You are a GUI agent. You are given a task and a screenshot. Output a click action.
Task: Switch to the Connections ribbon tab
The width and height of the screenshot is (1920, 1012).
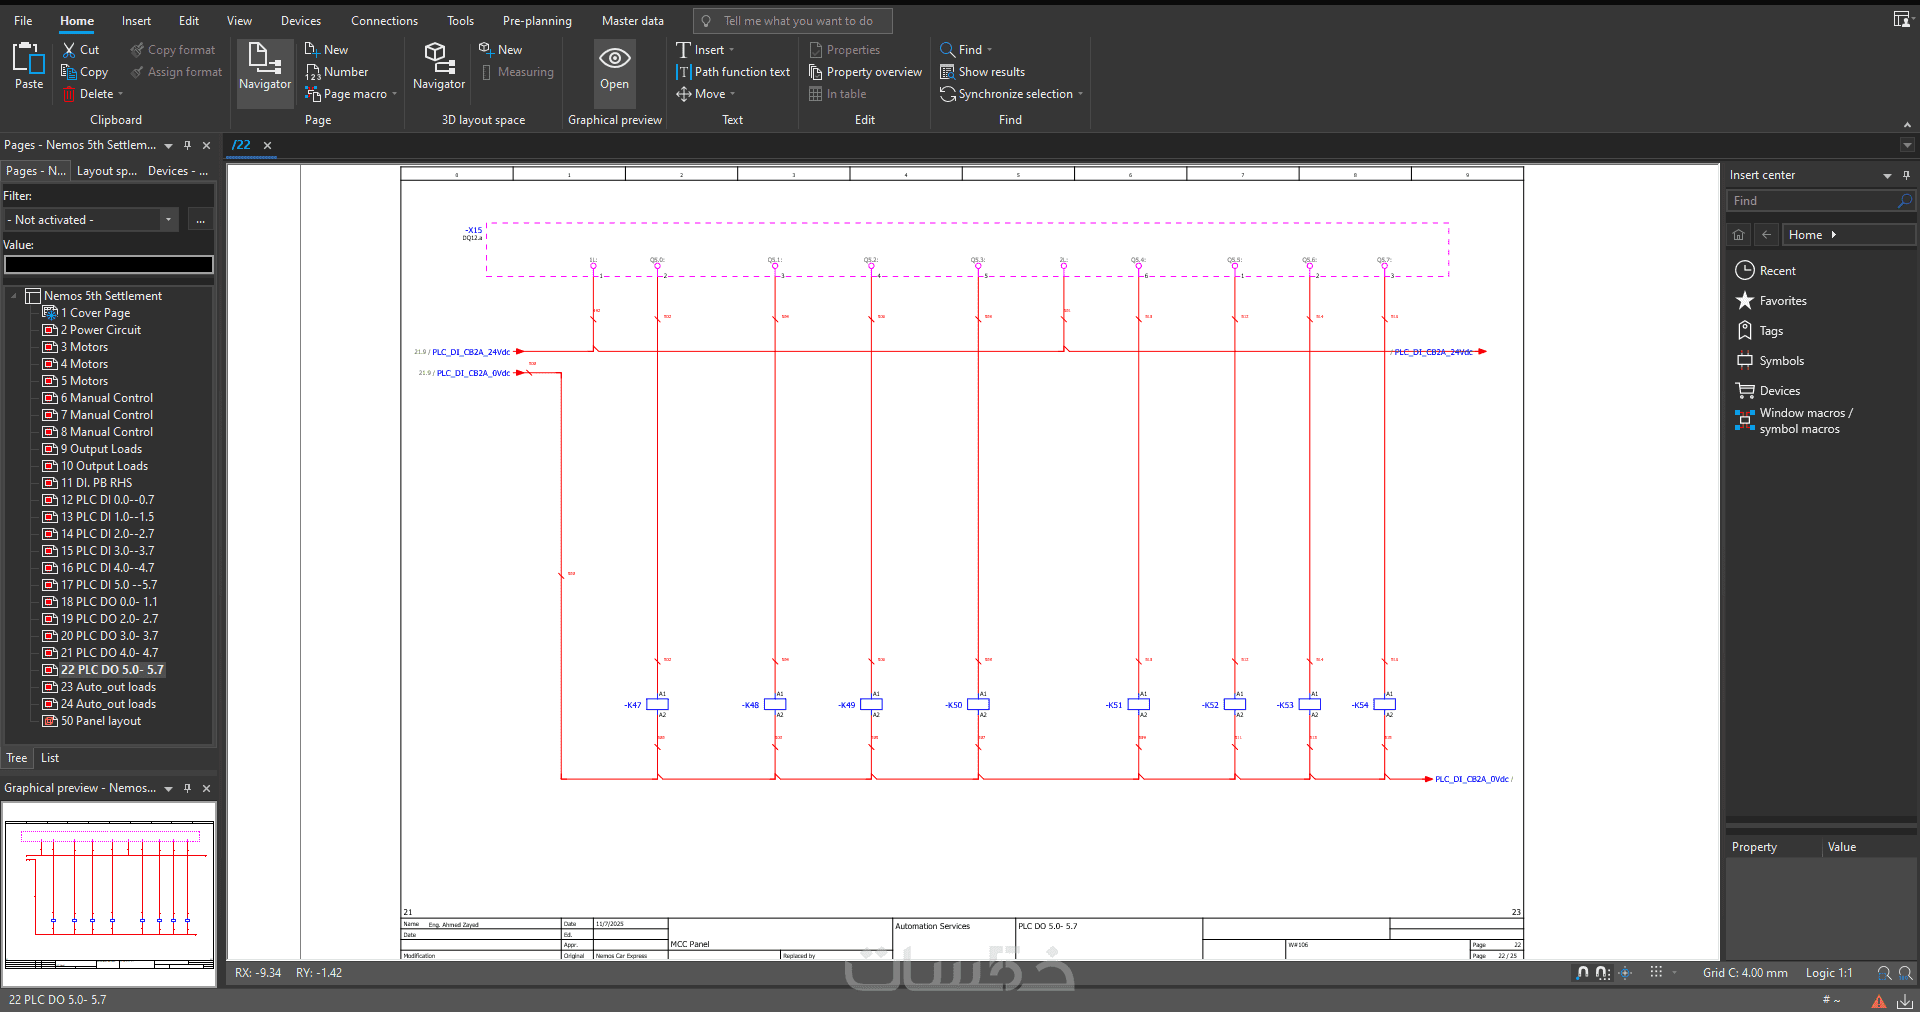point(384,20)
